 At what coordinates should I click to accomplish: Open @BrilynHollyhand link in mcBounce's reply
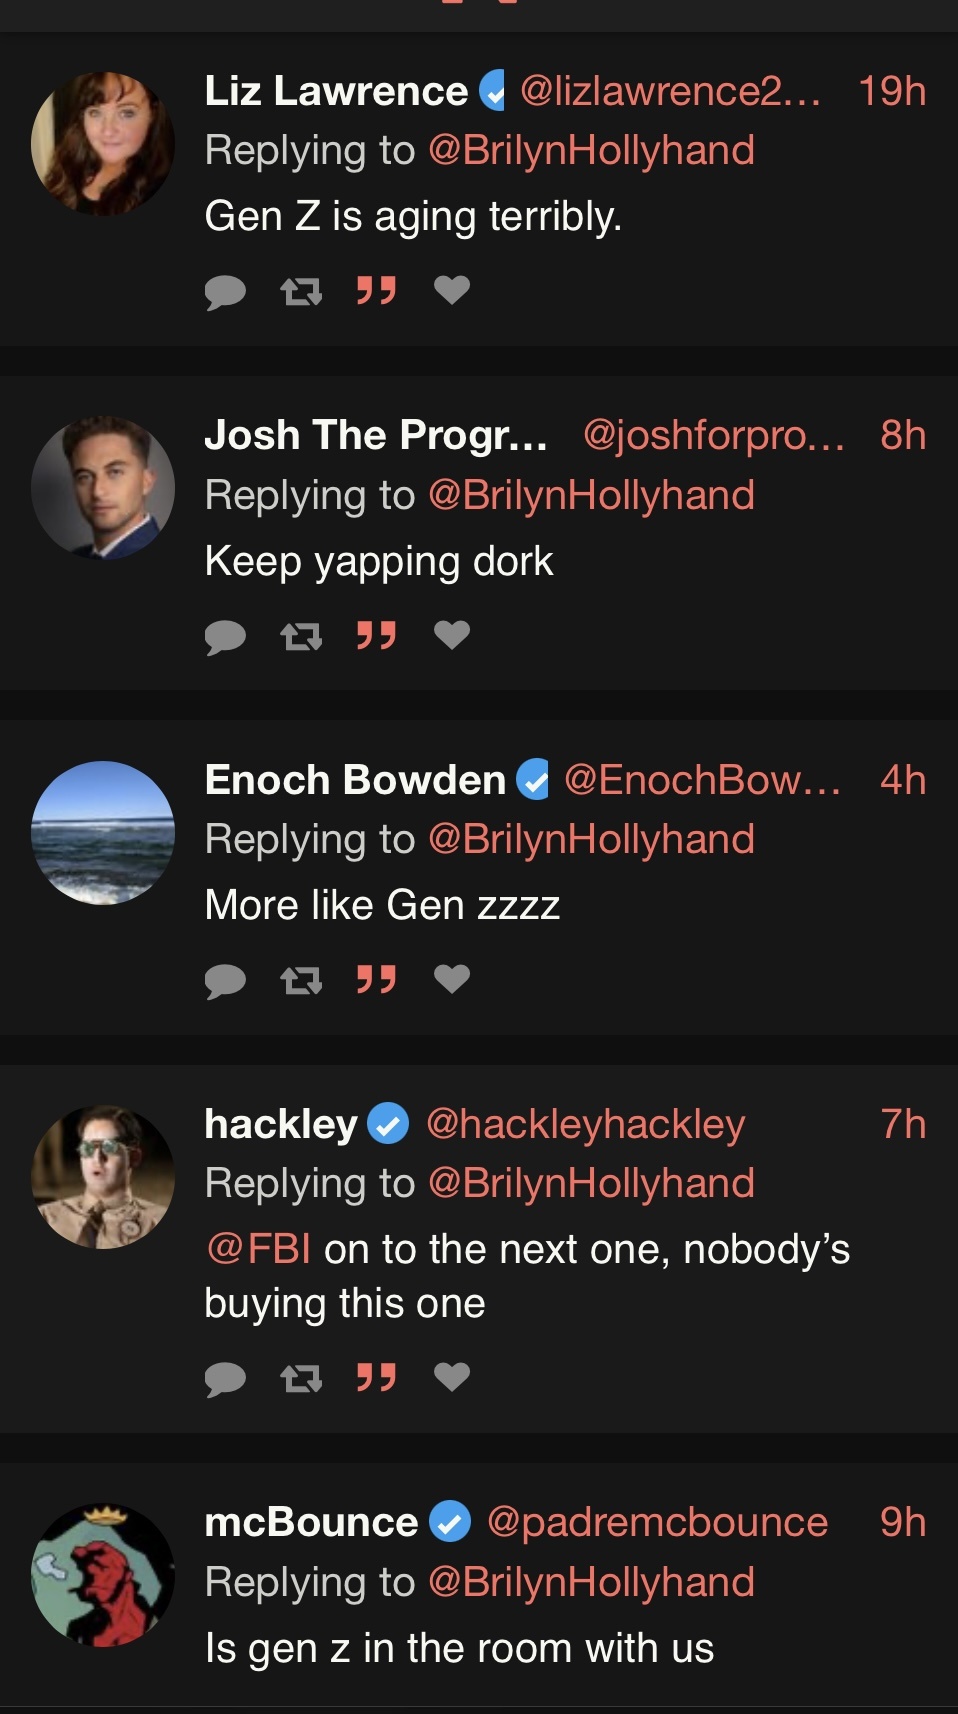point(591,1582)
